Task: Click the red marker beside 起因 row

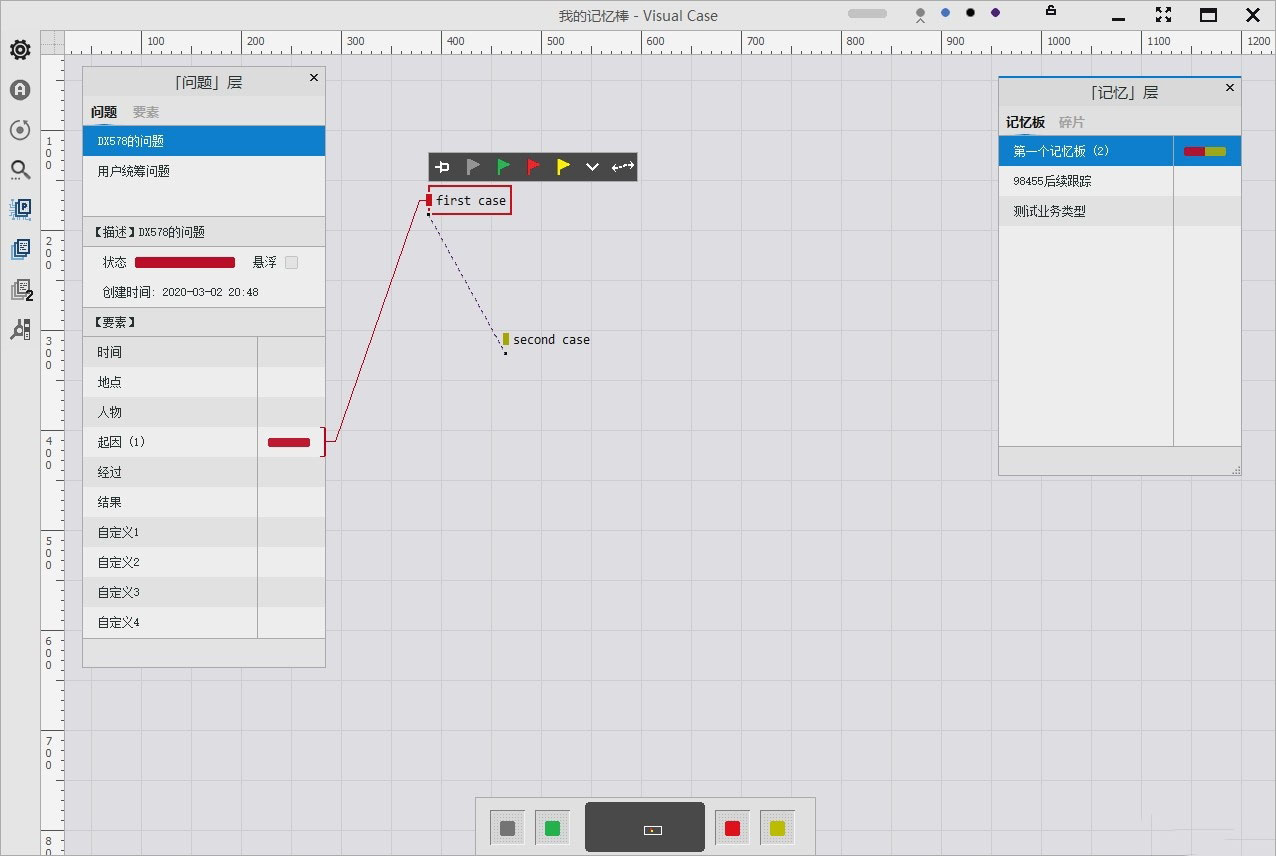Action: [289, 442]
